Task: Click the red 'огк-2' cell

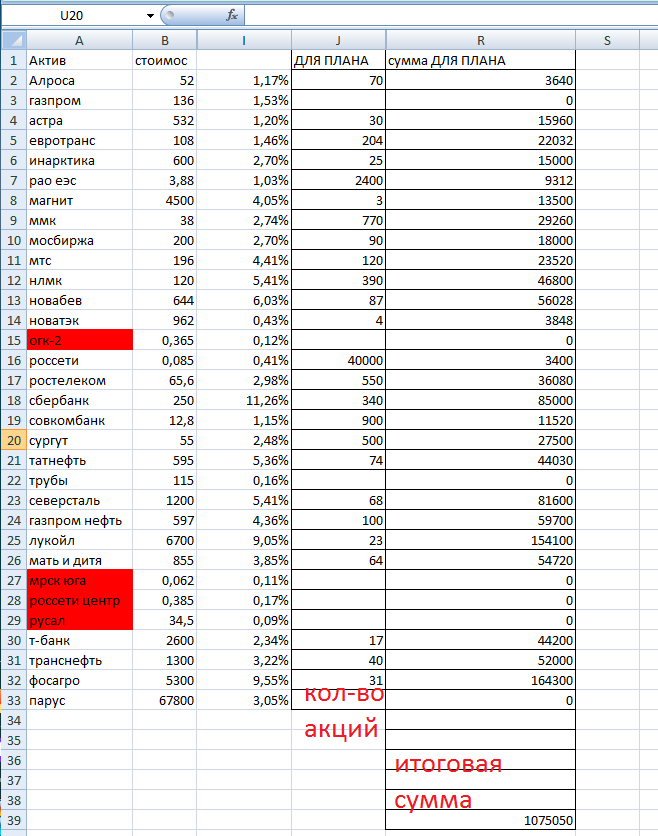Action: pyautogui.click(x=79, y=340)
